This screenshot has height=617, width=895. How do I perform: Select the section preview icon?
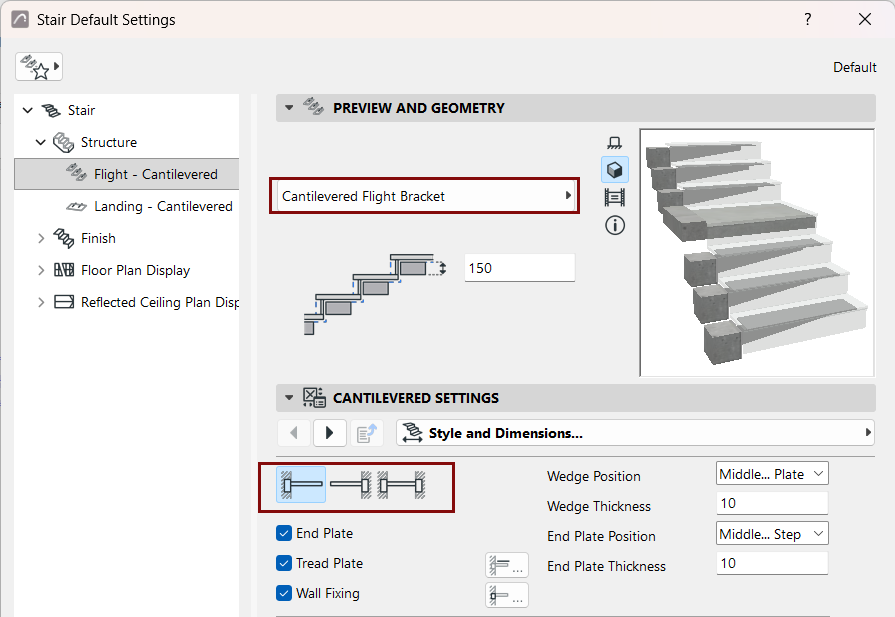pyautogui.click(x=615, y=197)
